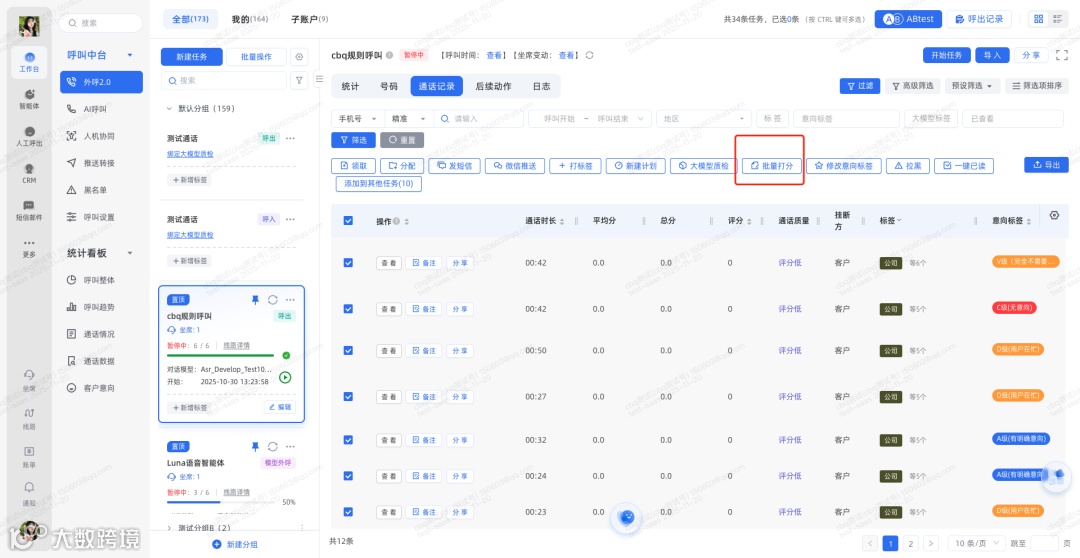This screenshot has width=1080, height=558.
Task: Uncheck the 00:32 duration row checkbox
Action: click(348, 440)
